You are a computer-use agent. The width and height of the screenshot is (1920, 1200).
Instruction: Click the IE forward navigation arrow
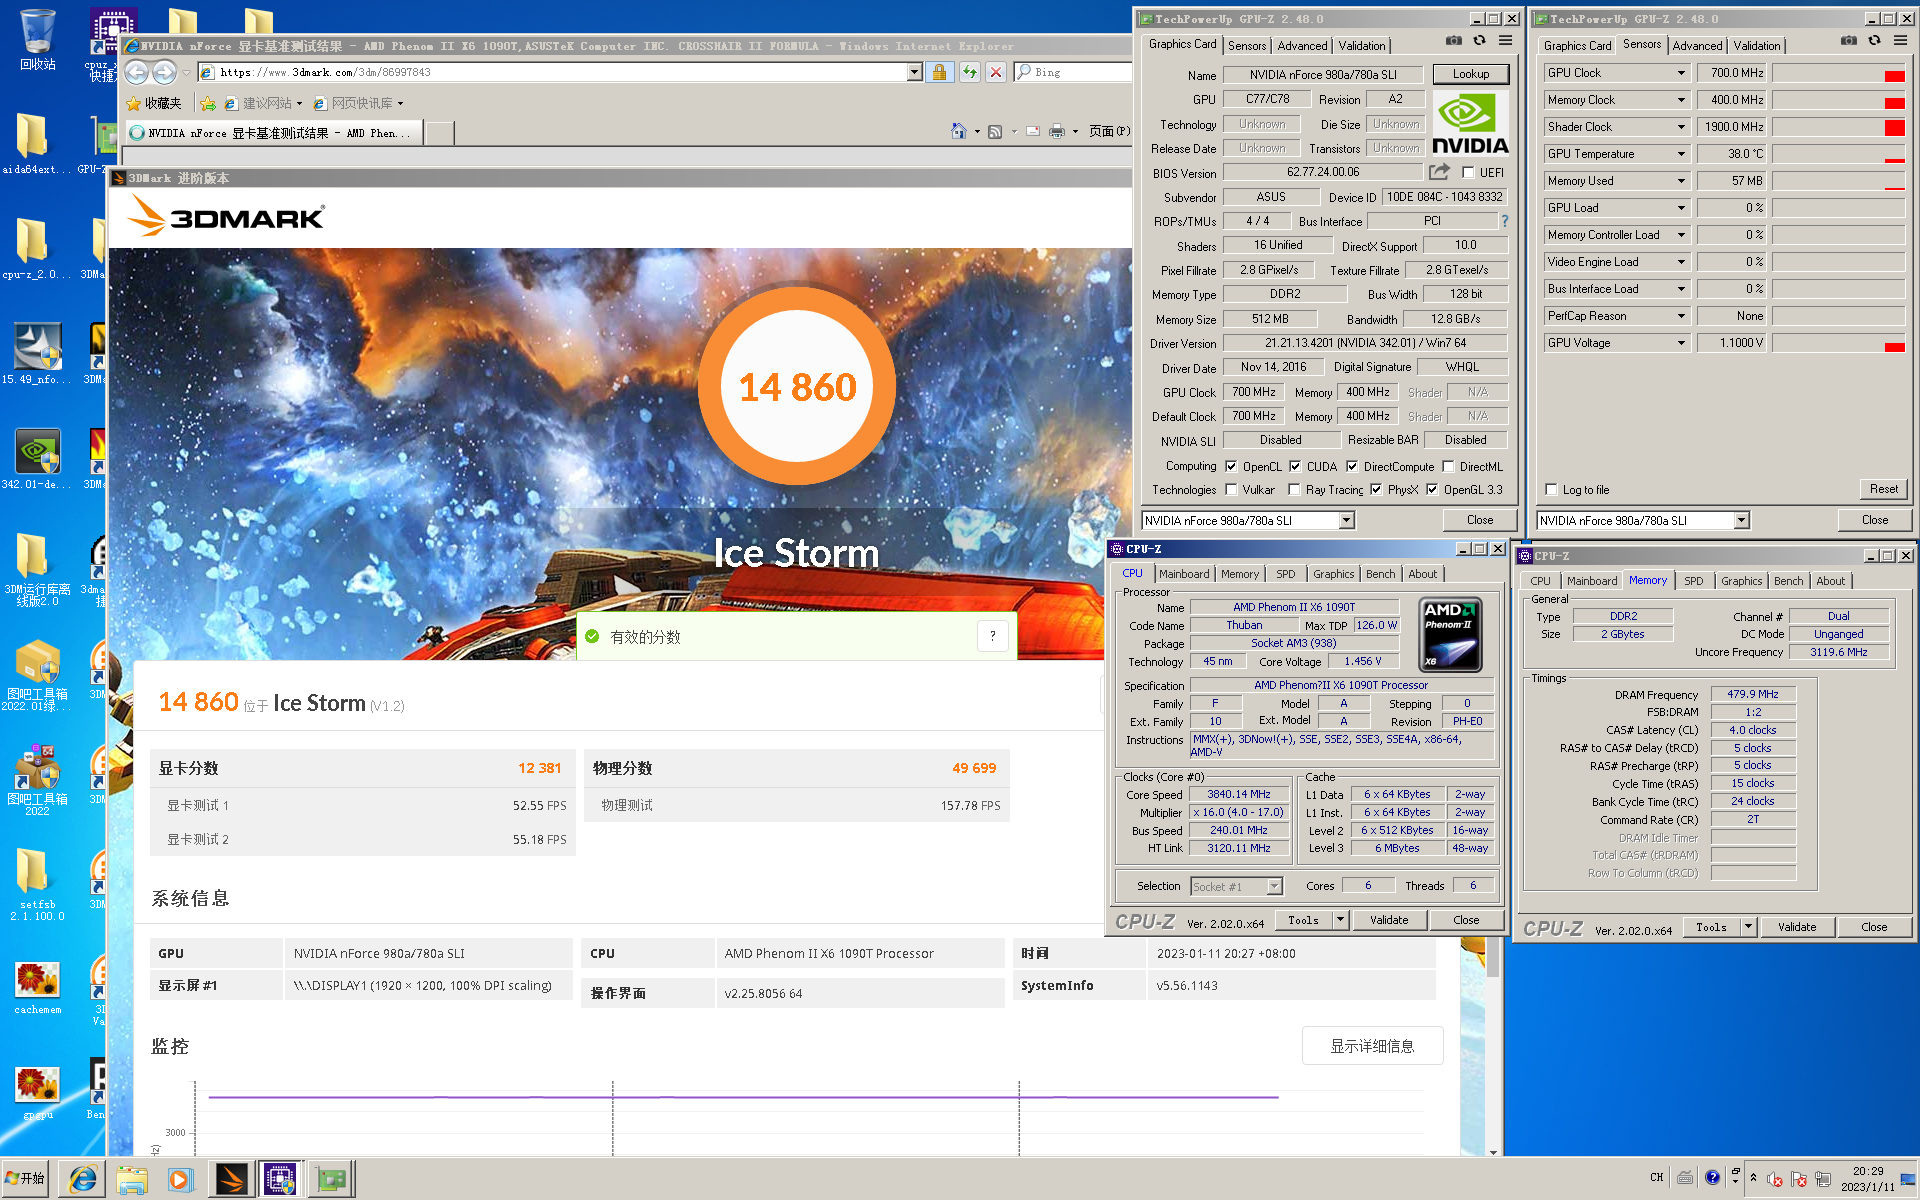(164, 72)
